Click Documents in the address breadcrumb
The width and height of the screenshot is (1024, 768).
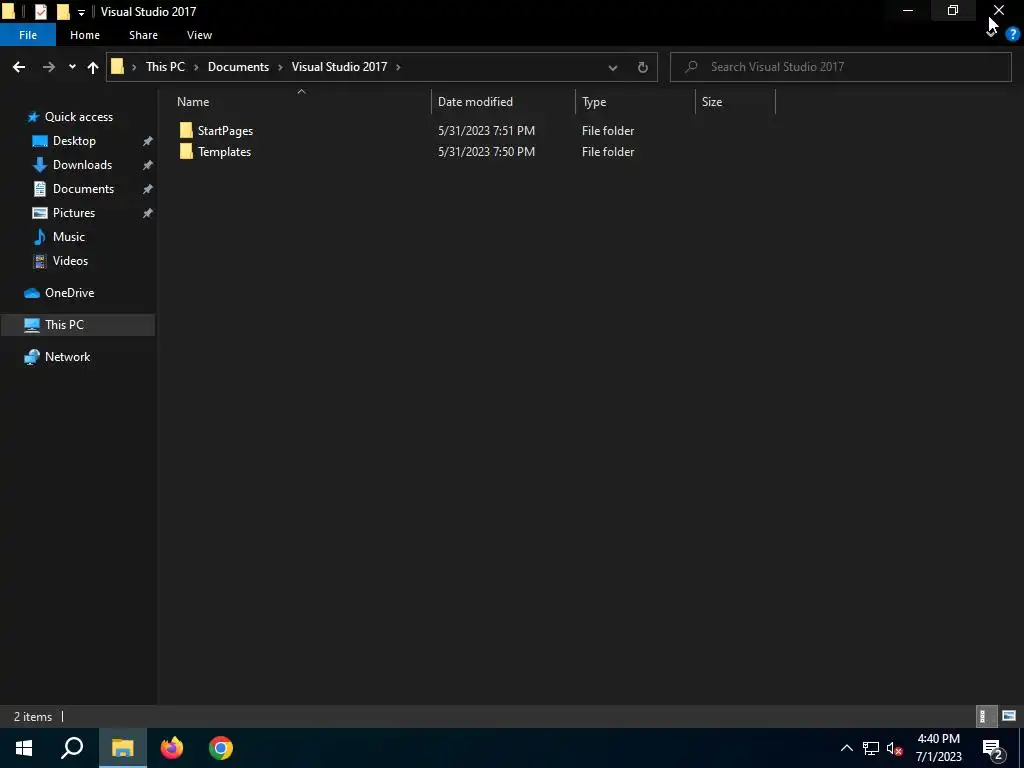click(238, 67)
